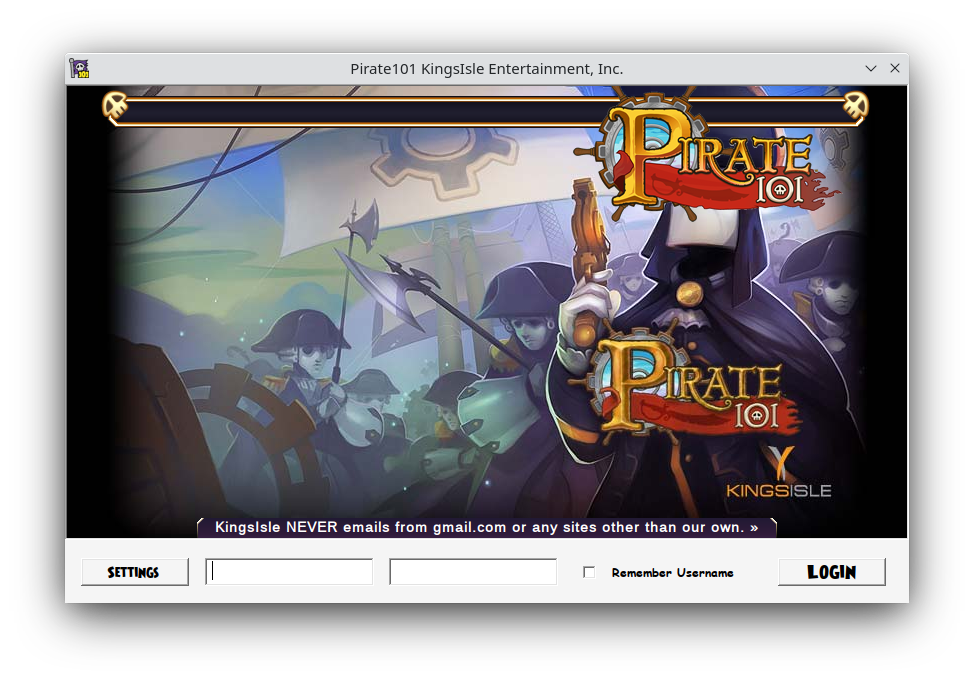This screenshot has width=974, height=680.
Task: Minimize window using the title bar chevron
Action: 871,68
